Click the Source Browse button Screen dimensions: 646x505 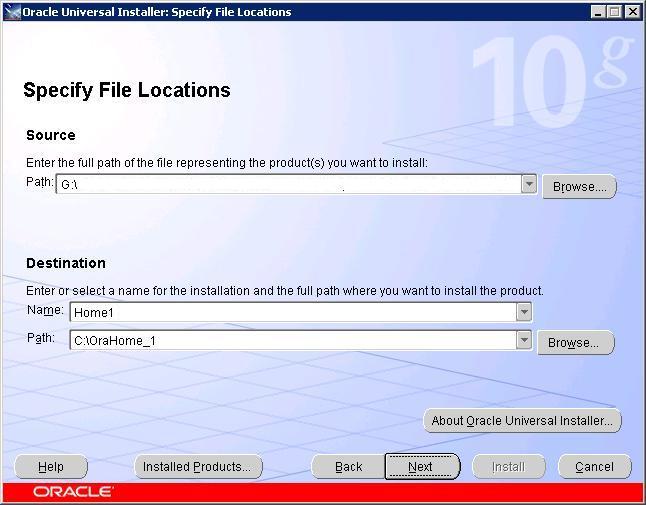(579, 187)
